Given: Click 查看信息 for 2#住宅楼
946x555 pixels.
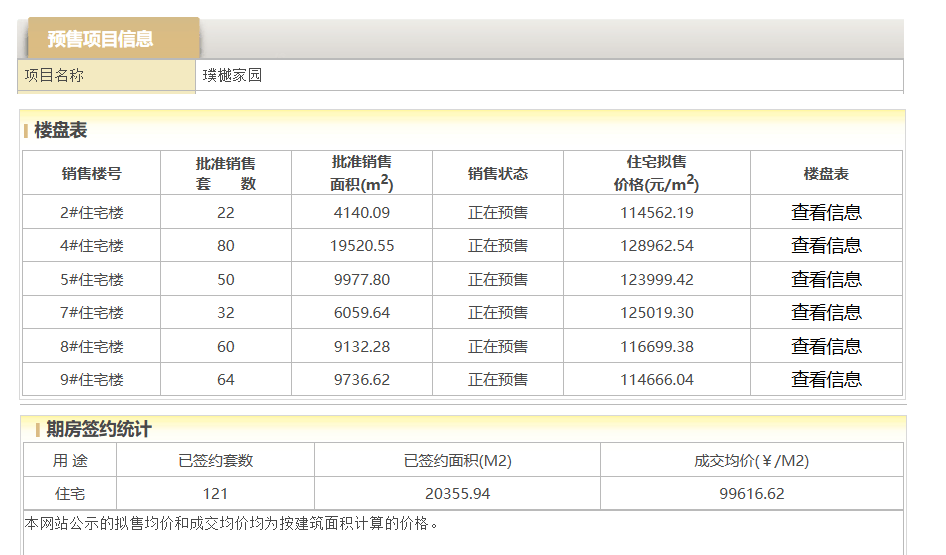Looking at the screenshot, I should [826, 212].
